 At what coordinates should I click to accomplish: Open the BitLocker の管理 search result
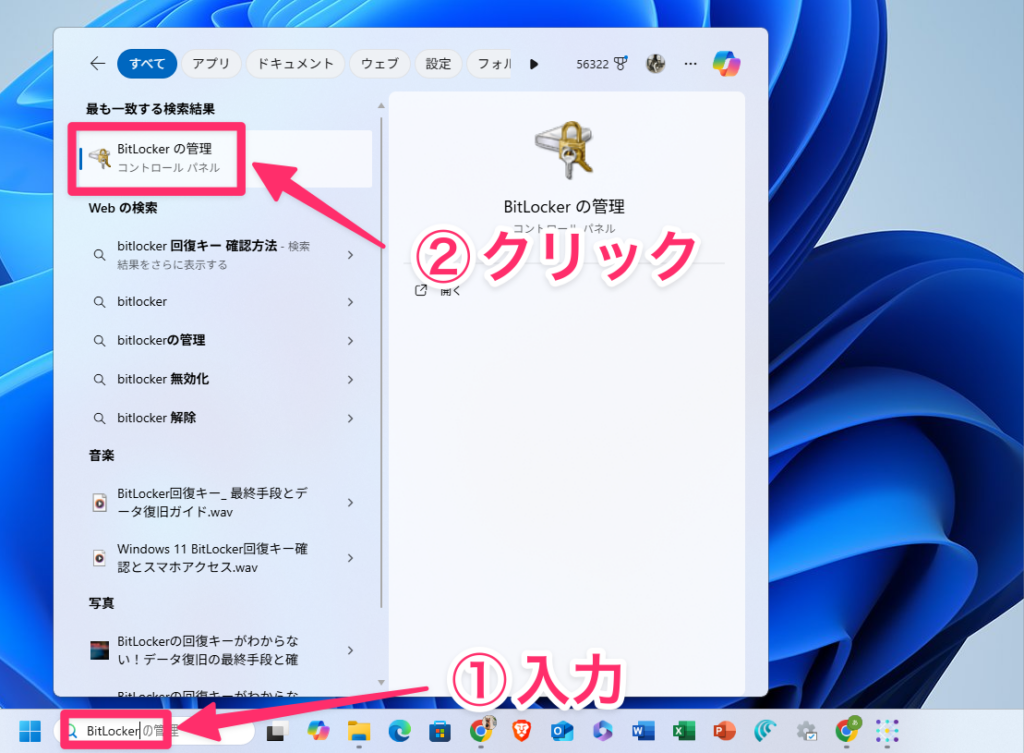pyautogui.click(x=164, y=158)
